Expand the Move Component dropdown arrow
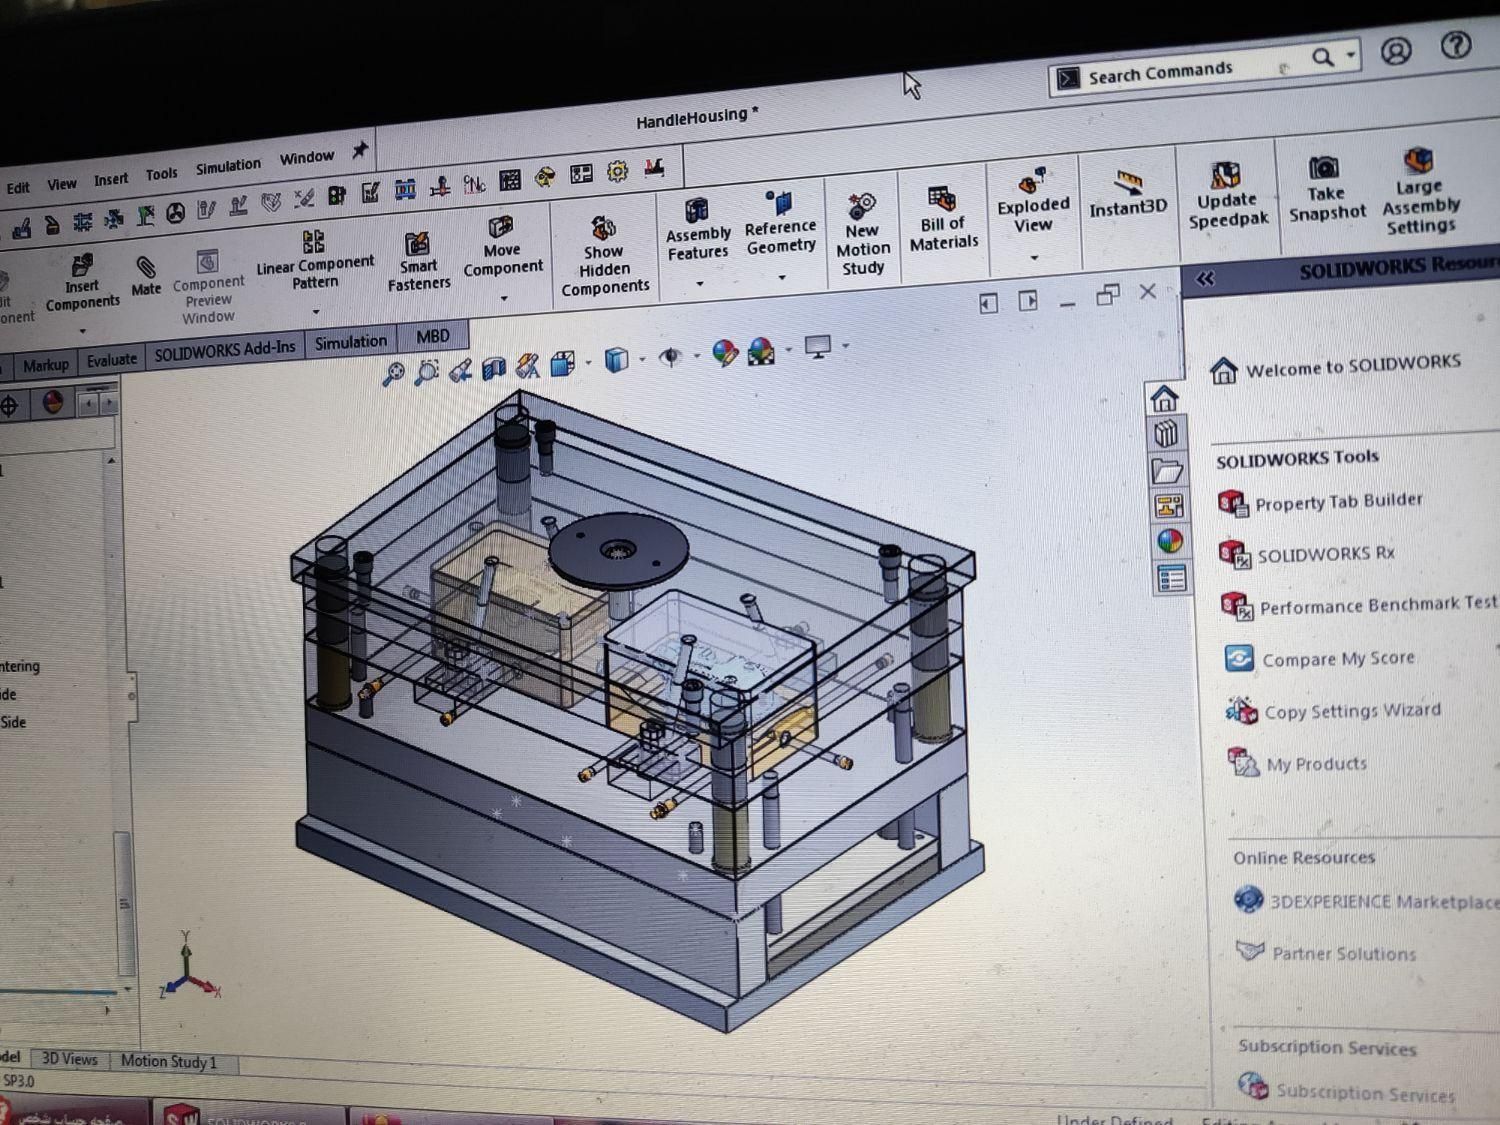The image size is (1500, 1125). pyautogui.click(x=504, y=298)
